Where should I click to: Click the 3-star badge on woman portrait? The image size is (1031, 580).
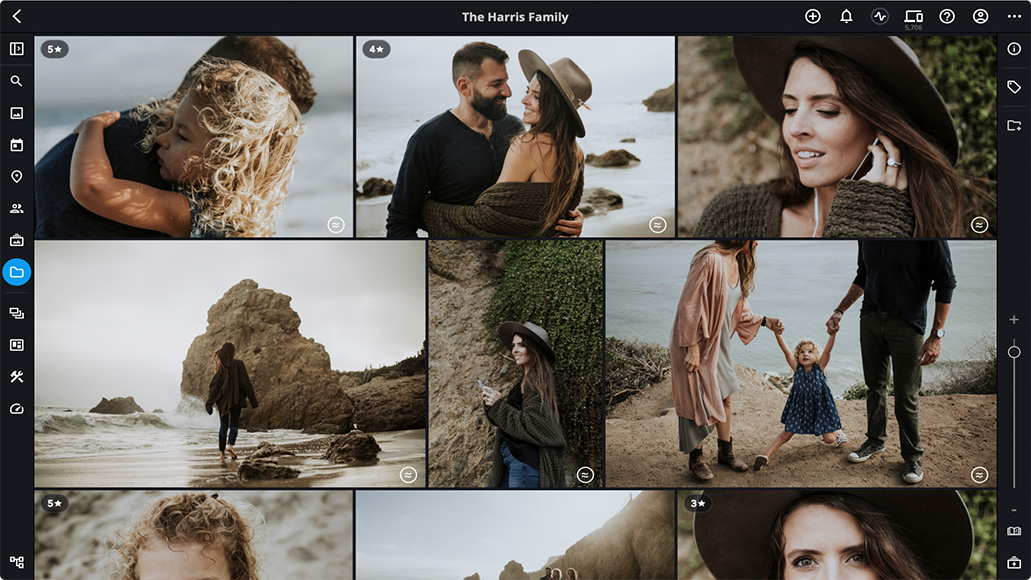click(x=698, y=504)
